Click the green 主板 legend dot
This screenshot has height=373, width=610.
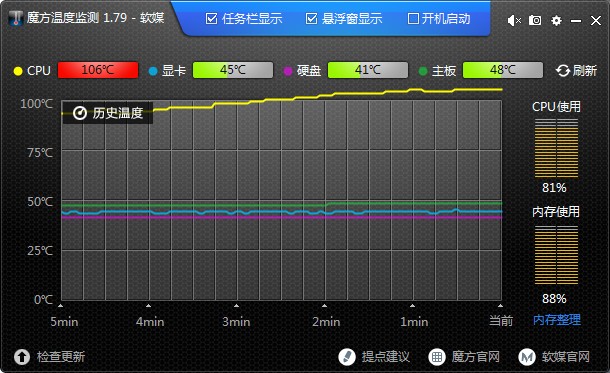click(423, 71)
